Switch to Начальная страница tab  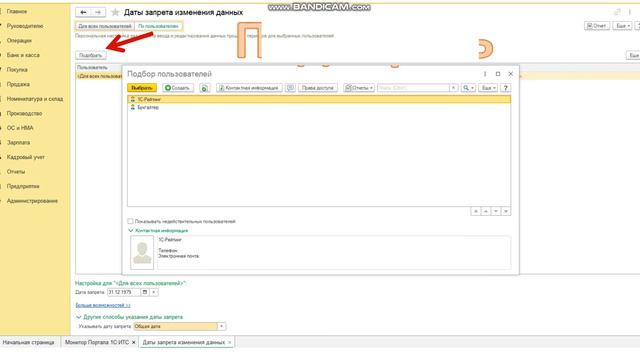click(x=29, y=342)
